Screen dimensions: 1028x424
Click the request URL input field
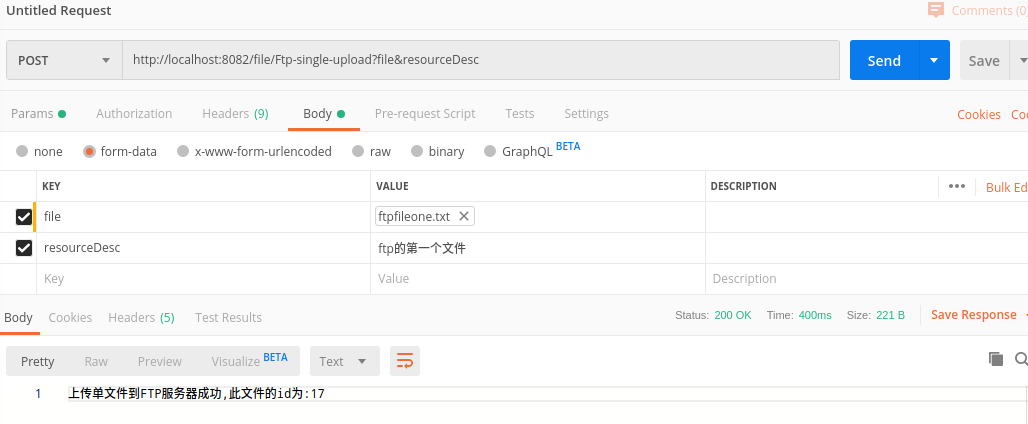(480, 60)
